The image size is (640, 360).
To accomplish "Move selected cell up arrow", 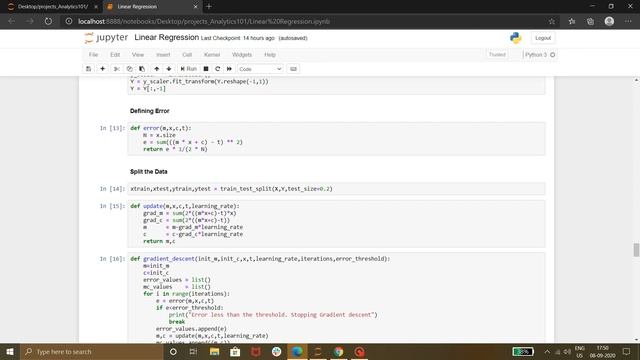I will point(156,69).
